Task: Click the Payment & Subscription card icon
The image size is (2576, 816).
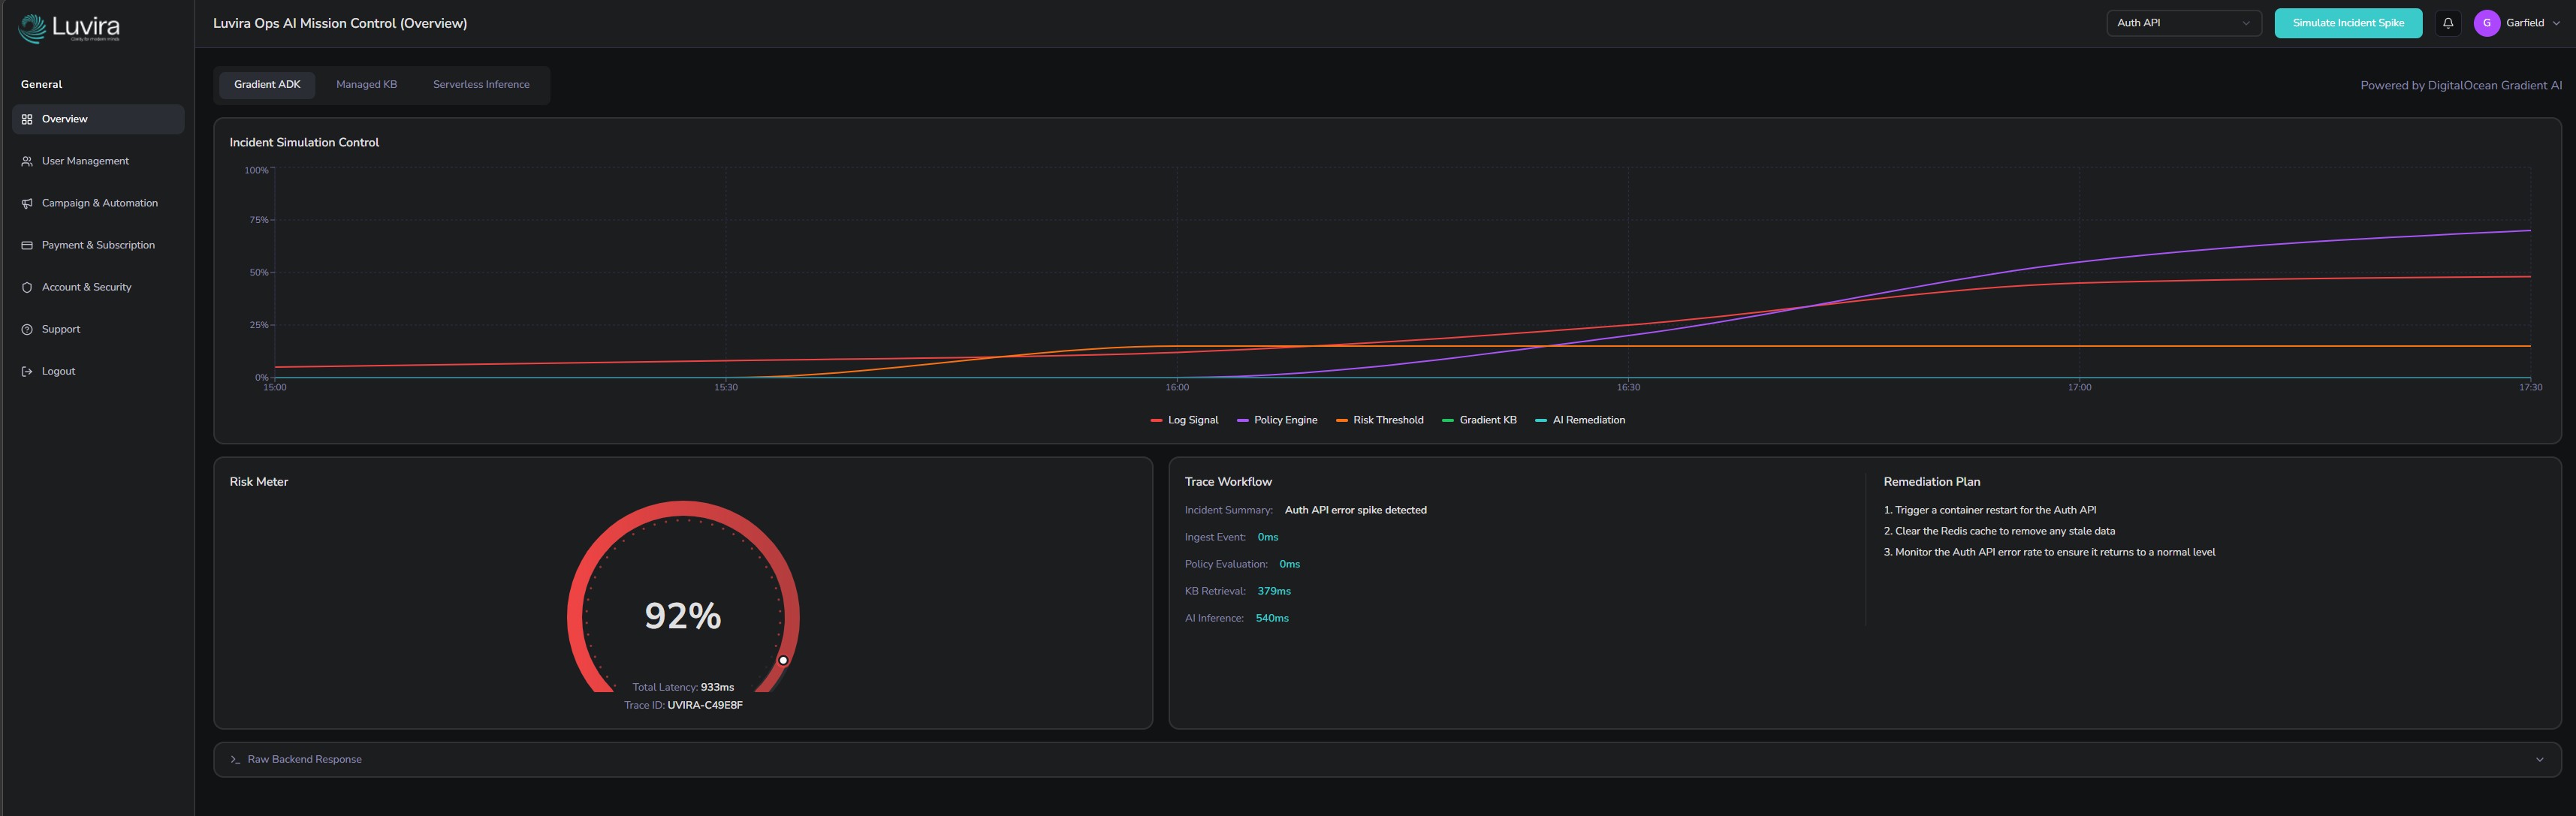Action: 27,245
